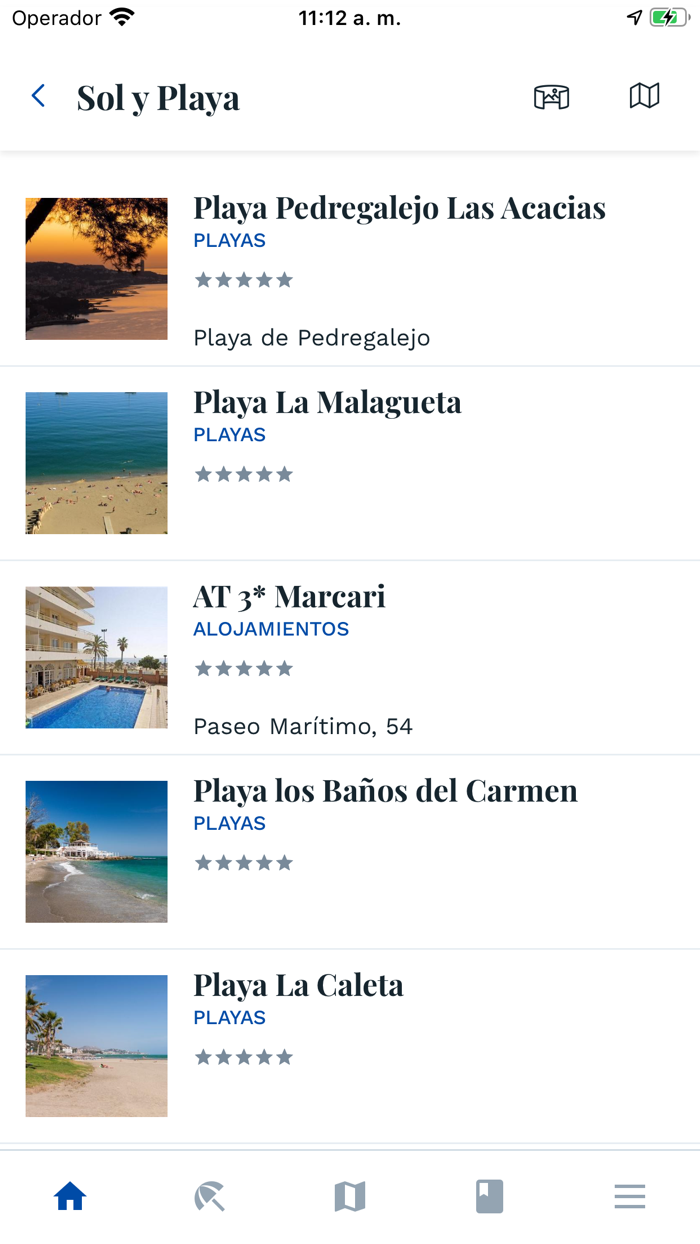Screen dimensions: 700x1244
Task: Open Playa los Baños del Carmen listing
Action: [x=385, y=790]
